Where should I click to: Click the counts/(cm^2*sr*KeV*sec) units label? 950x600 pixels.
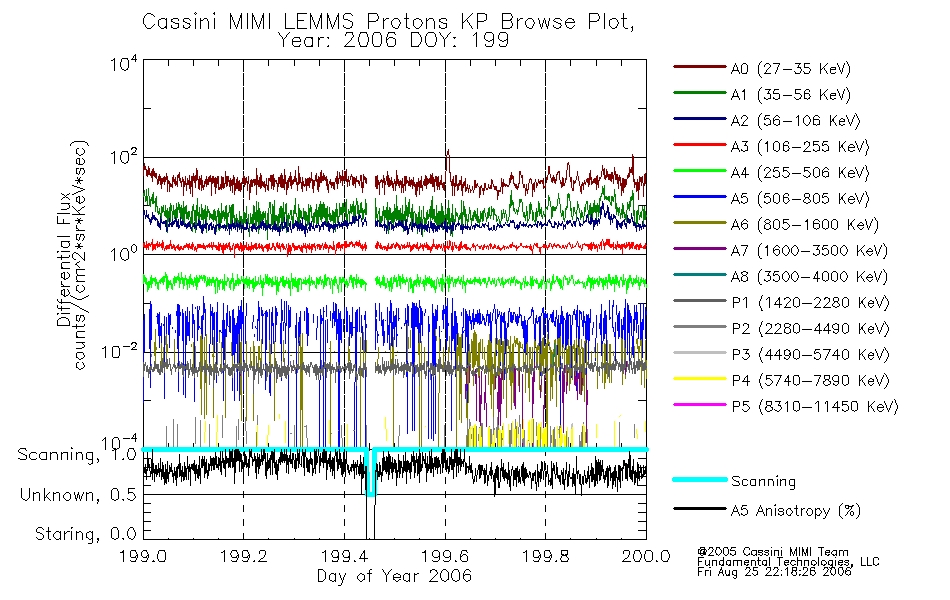click(81, 255)
